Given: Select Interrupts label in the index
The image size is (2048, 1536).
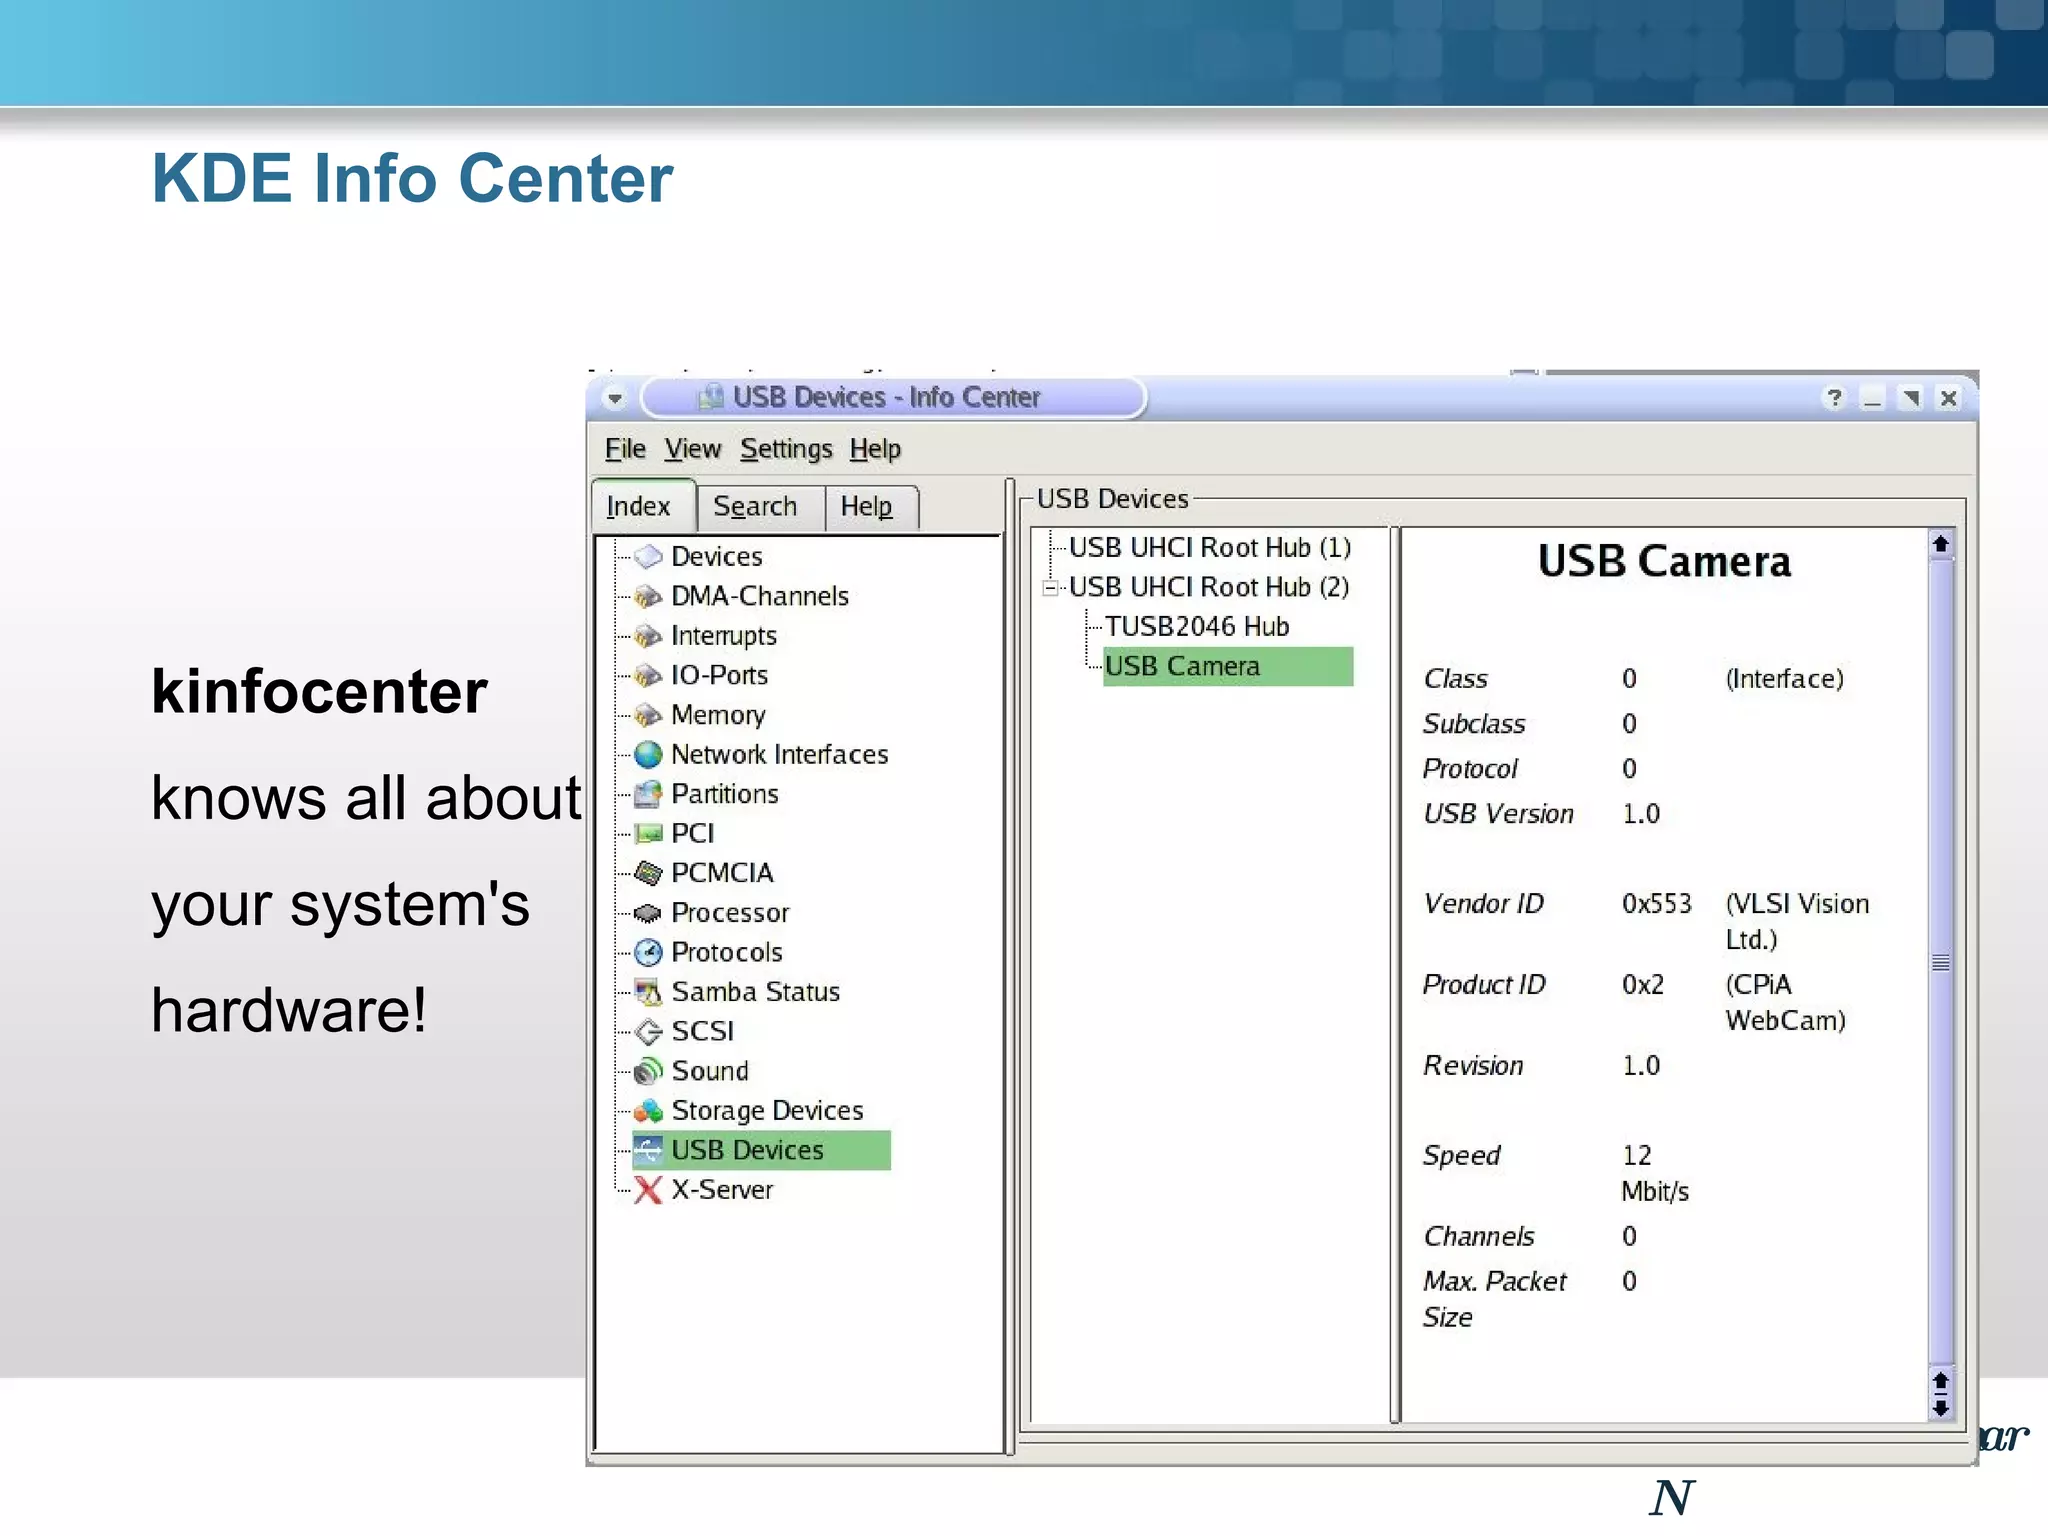Looking at the screenshot, I should 724,636.
